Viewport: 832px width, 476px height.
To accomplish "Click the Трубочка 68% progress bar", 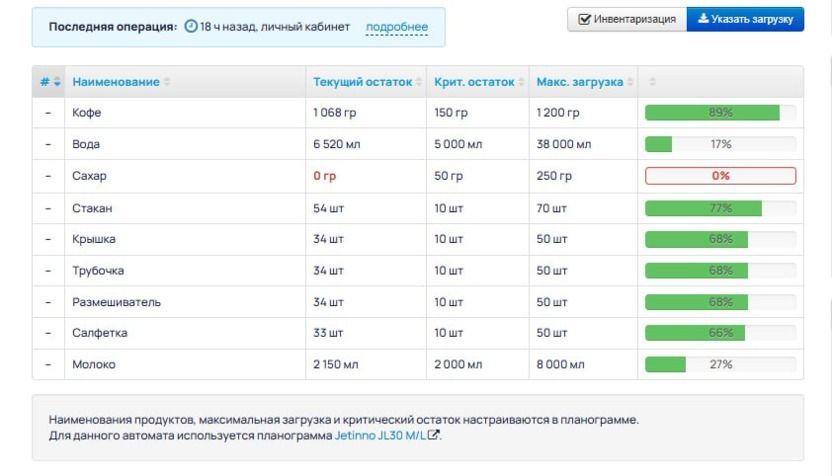I will [720, 271].
